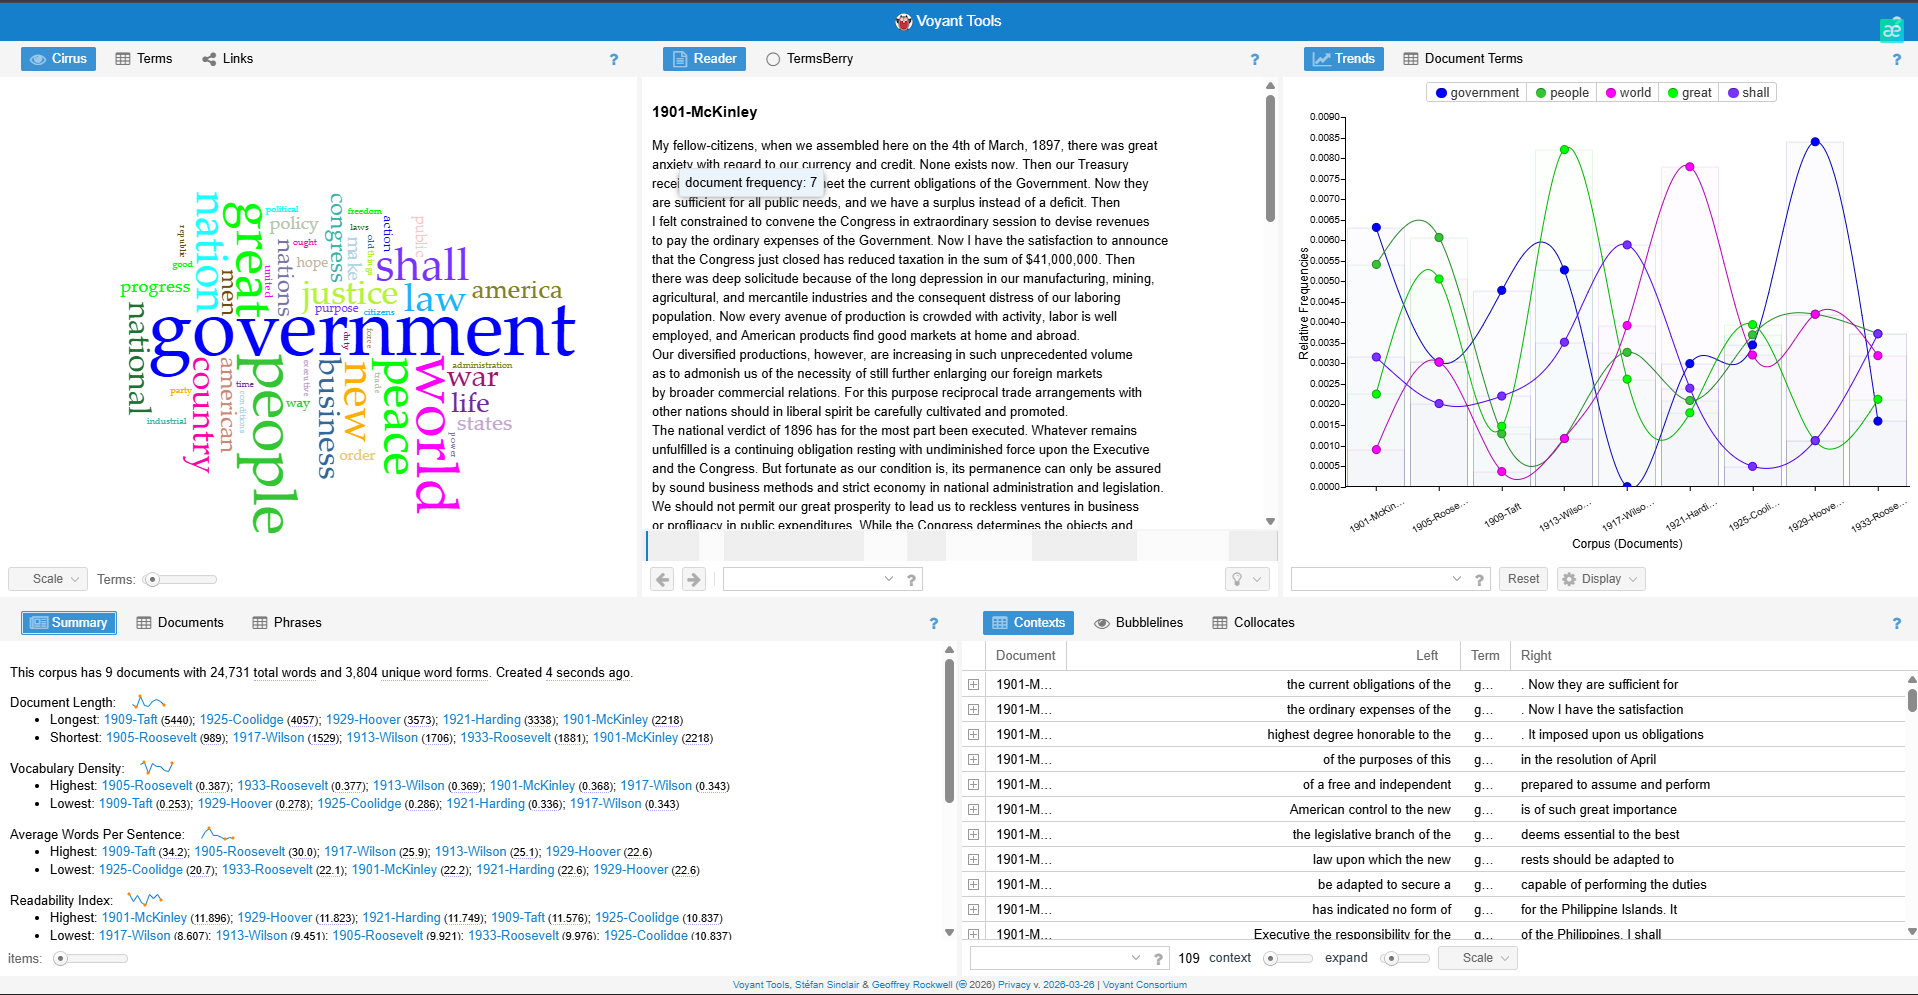
Task: Click the accessibility icon in top-right corner
Action: [x=1891, y=29]
